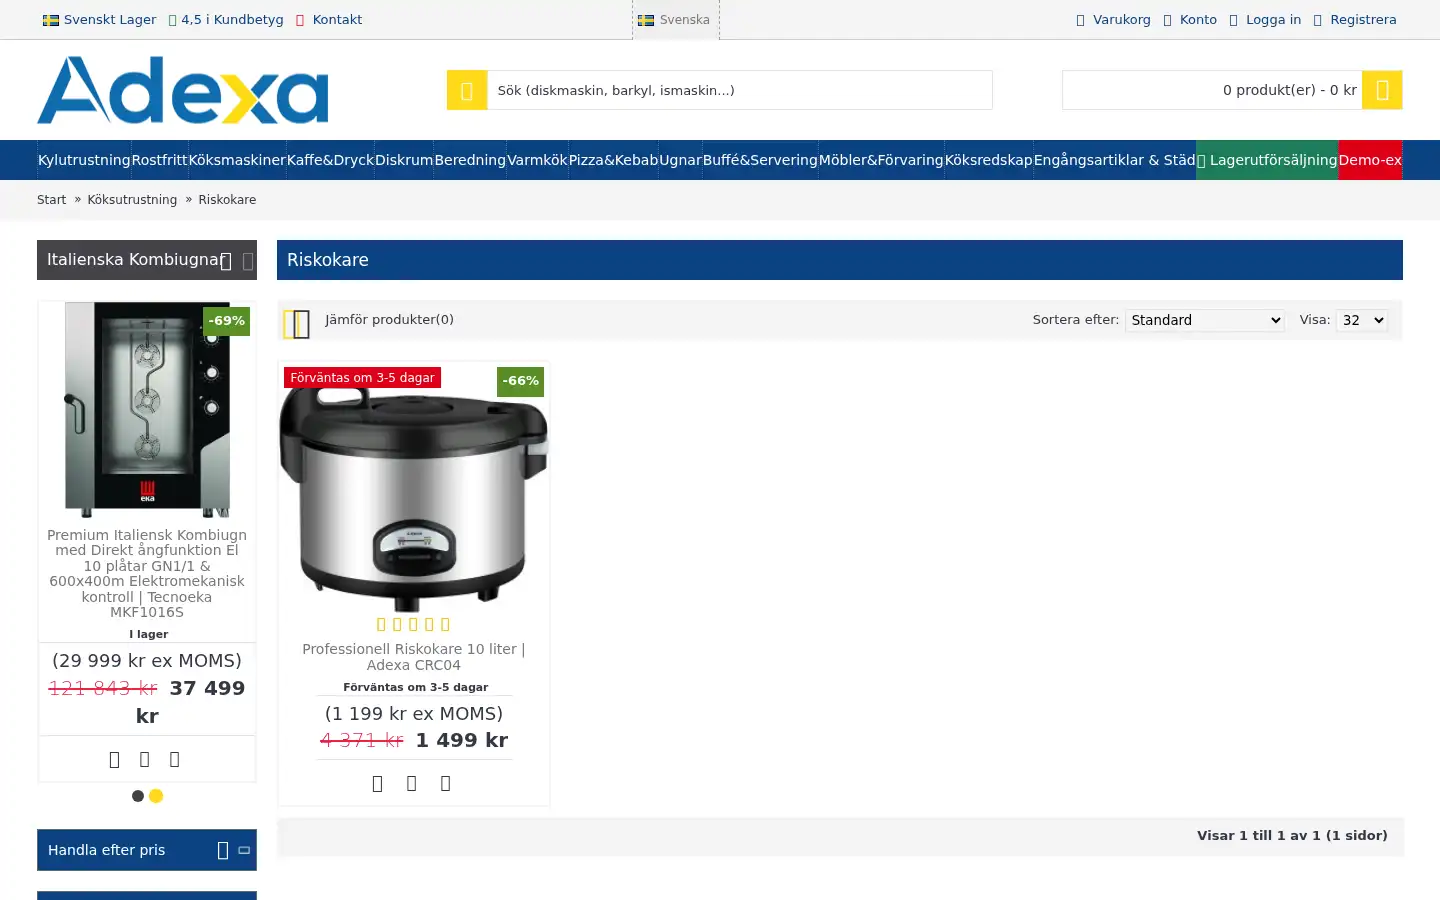Open the Diskrum menu

[x=404, y=160]
